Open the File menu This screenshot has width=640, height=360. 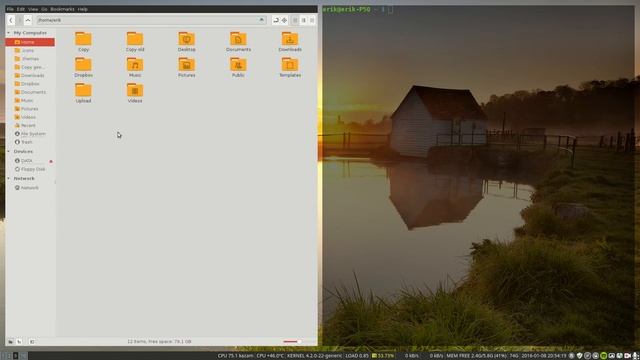[x=10, y=9]
